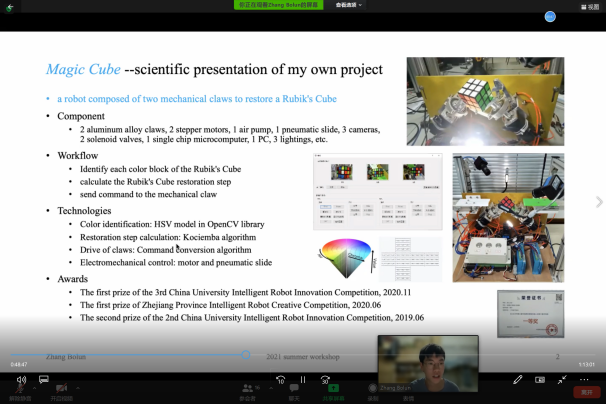This screenshot has width=606, height=404.
Task: Select the speaker's webcam video thumbnail
Action: pyautogui.click(x=427, y=363)
